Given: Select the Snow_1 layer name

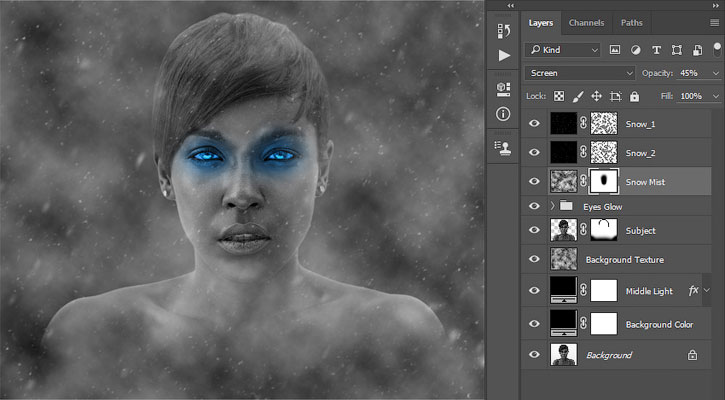Looking at the screenshot, I should coord(640,124).
